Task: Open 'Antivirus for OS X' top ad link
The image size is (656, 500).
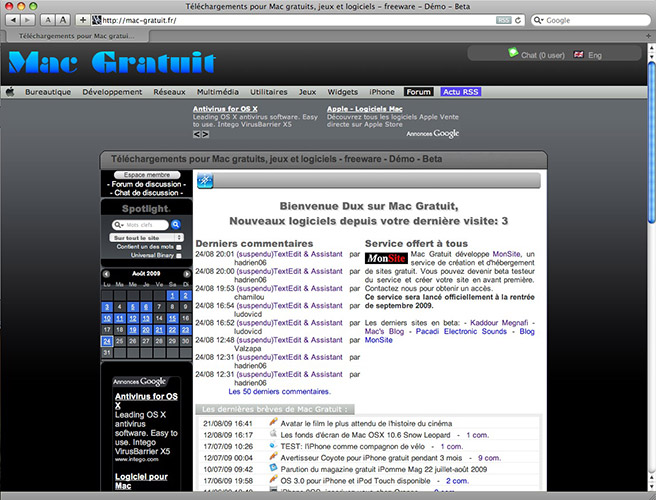Action: point(225,109)
